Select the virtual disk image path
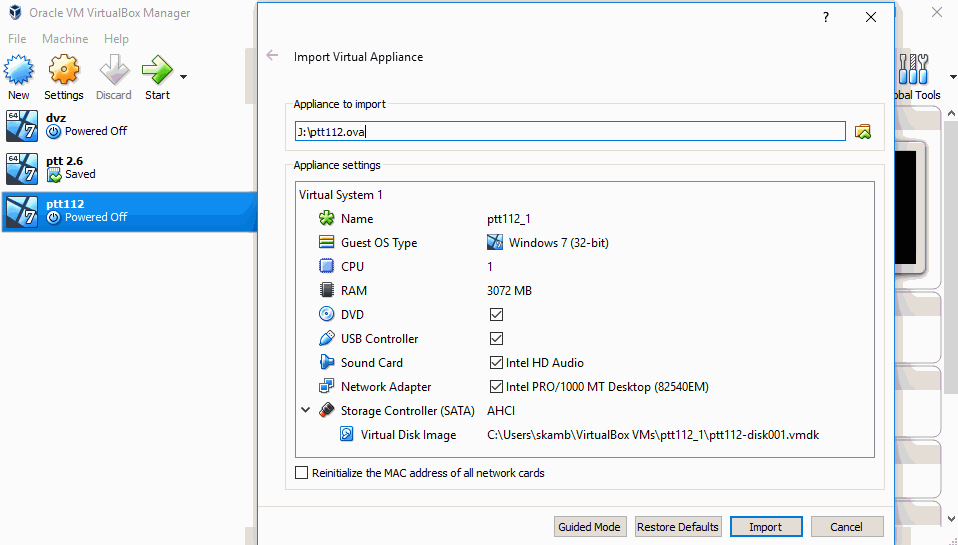Image resolution: width=958 pixels, height=545 pixels. pyautogui.click(x=653, y=435)
